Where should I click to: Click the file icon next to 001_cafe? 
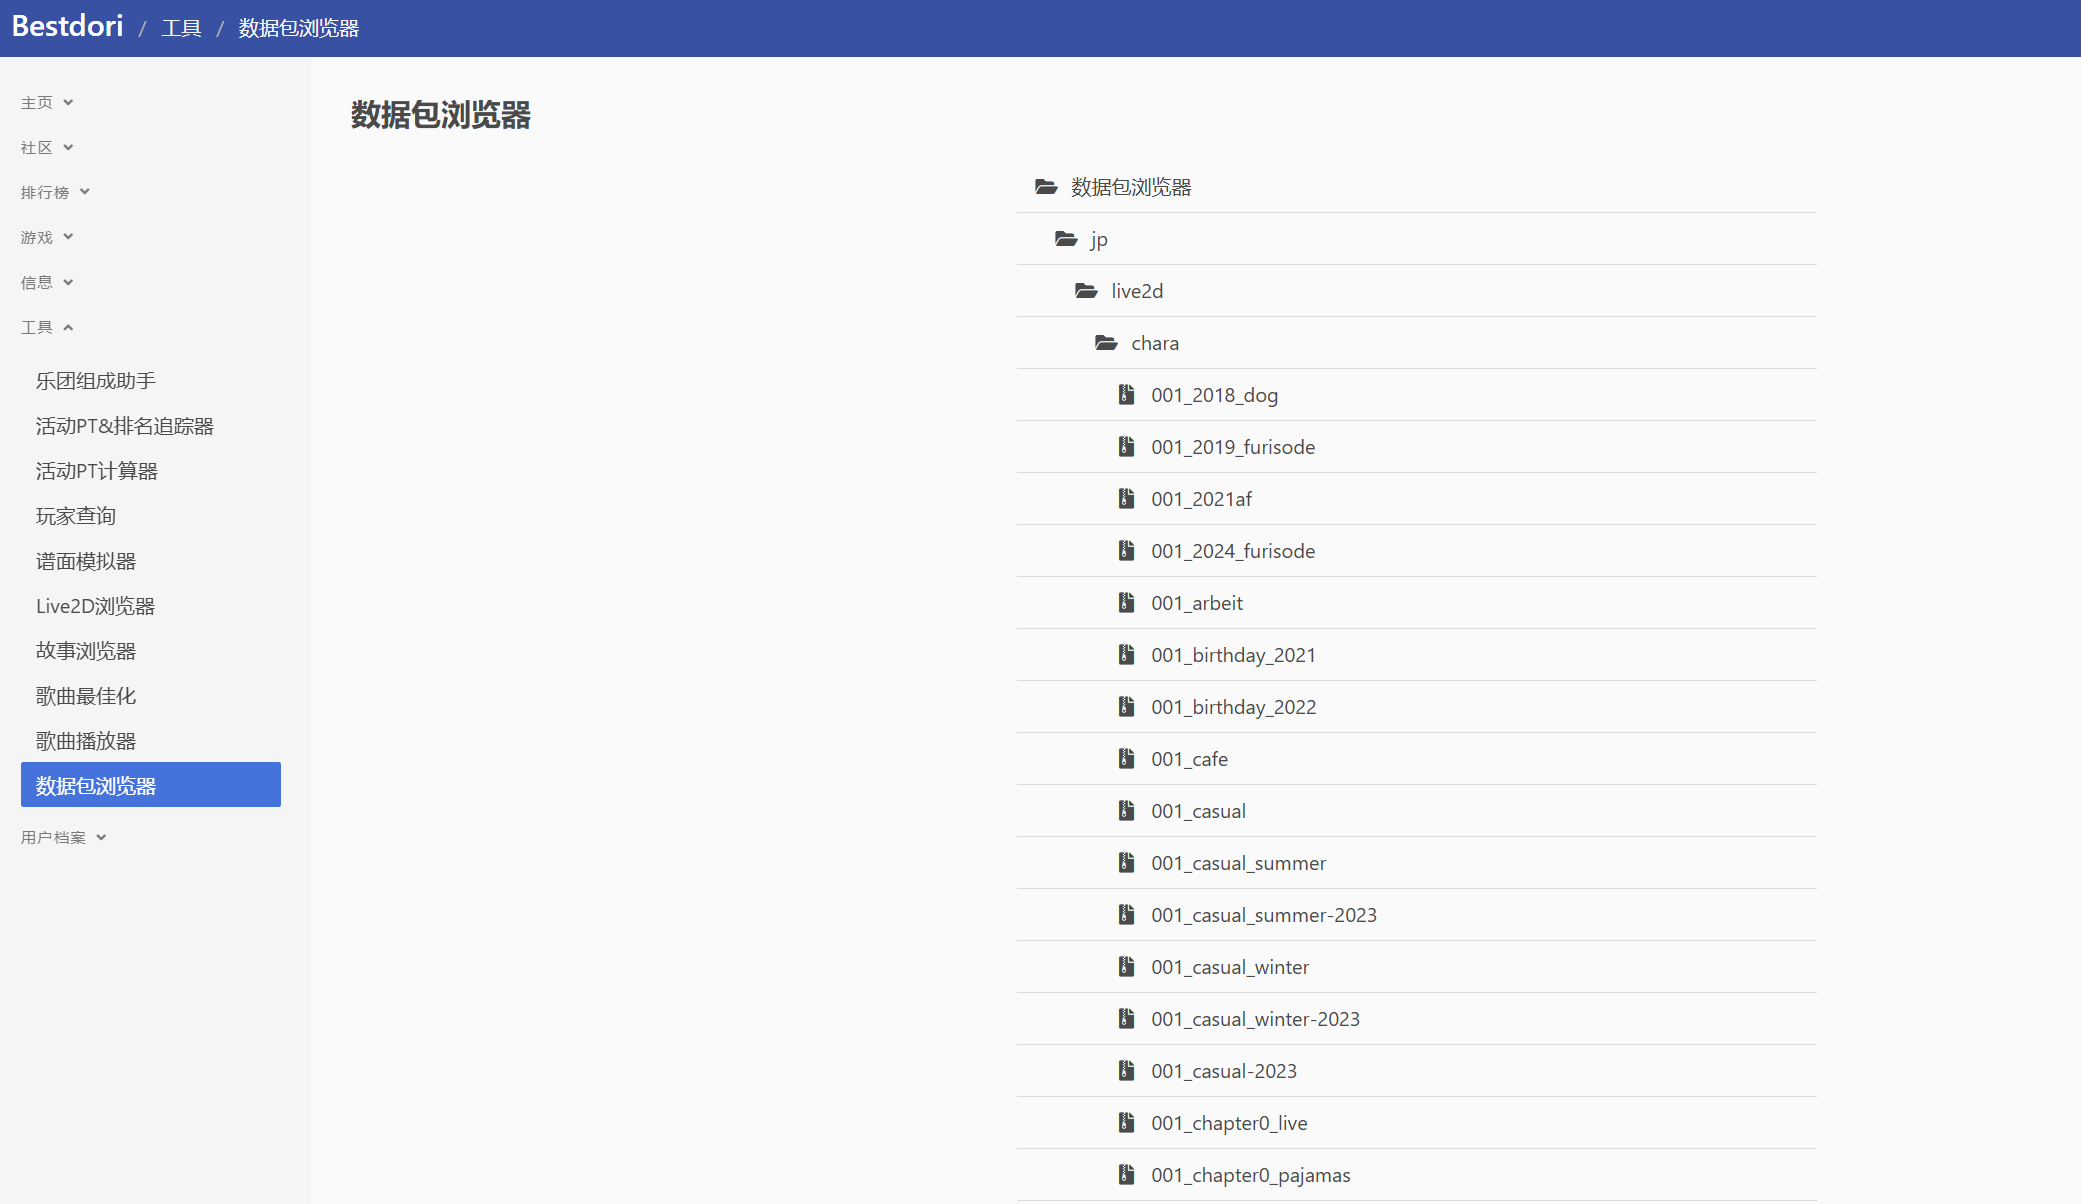tap(1126, 759)
